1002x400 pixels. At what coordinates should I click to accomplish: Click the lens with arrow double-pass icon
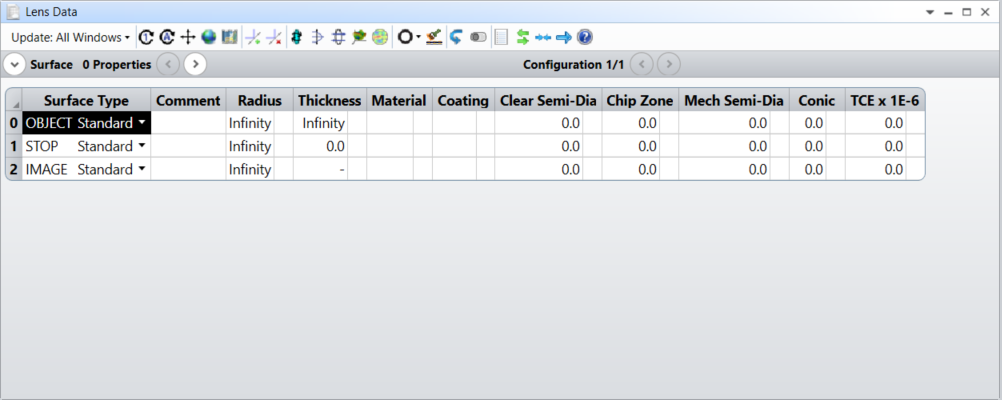click(317, 38)
